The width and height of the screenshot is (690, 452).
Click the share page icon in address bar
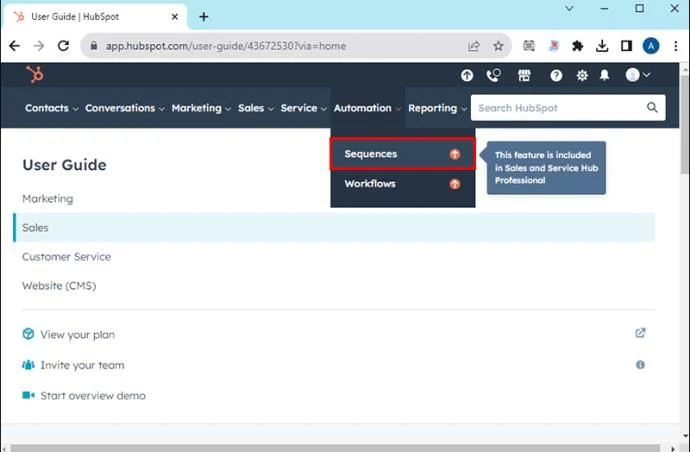tap(473, 46)
